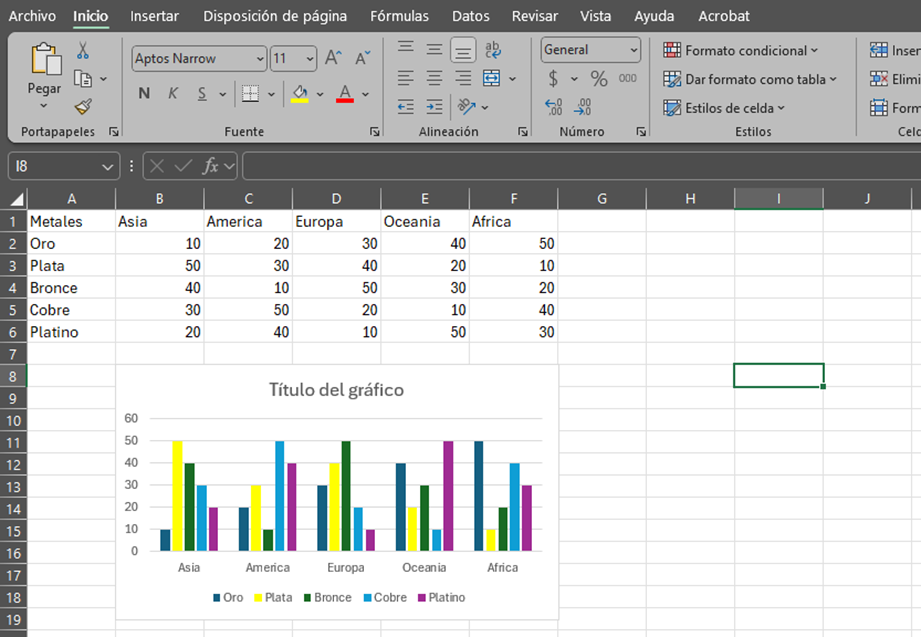Open Alineación dialog launcher
The height and width of the screenshot is (637, 921).
point(522,132)
